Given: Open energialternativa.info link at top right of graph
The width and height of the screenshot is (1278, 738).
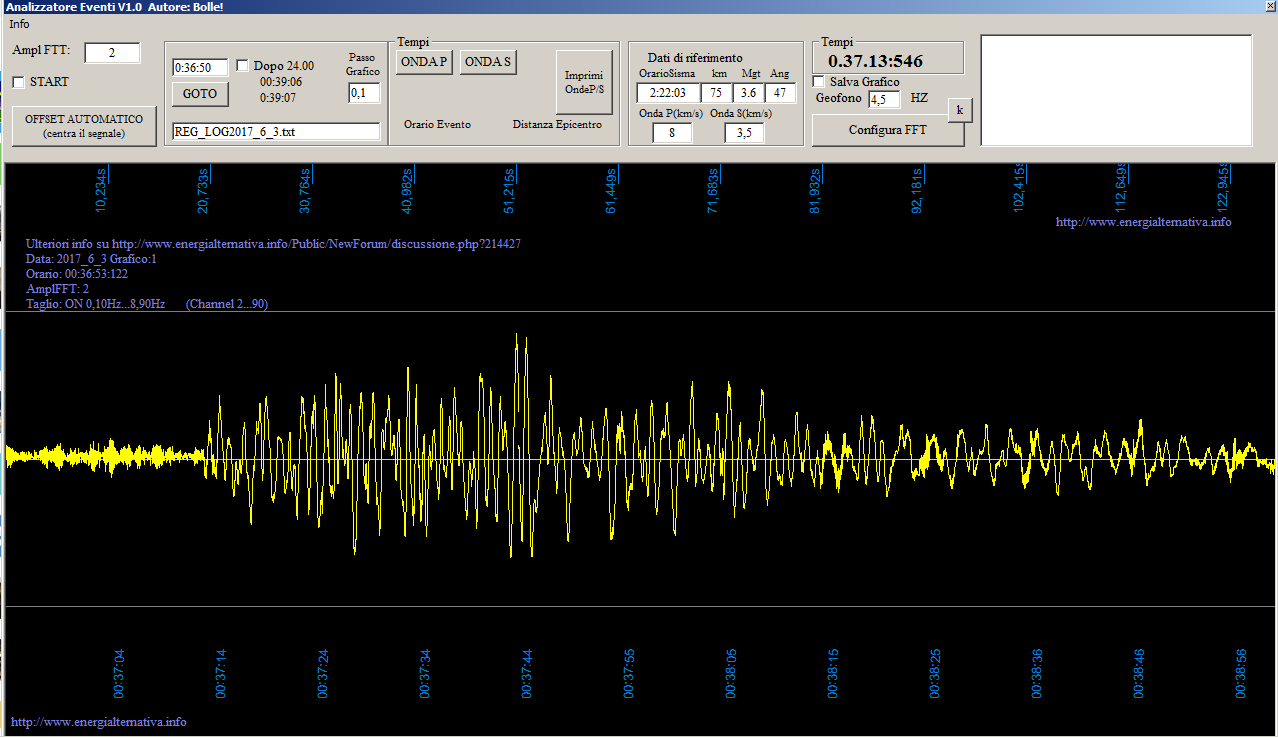Looking at the screenshot, I should click(1144, 222).
